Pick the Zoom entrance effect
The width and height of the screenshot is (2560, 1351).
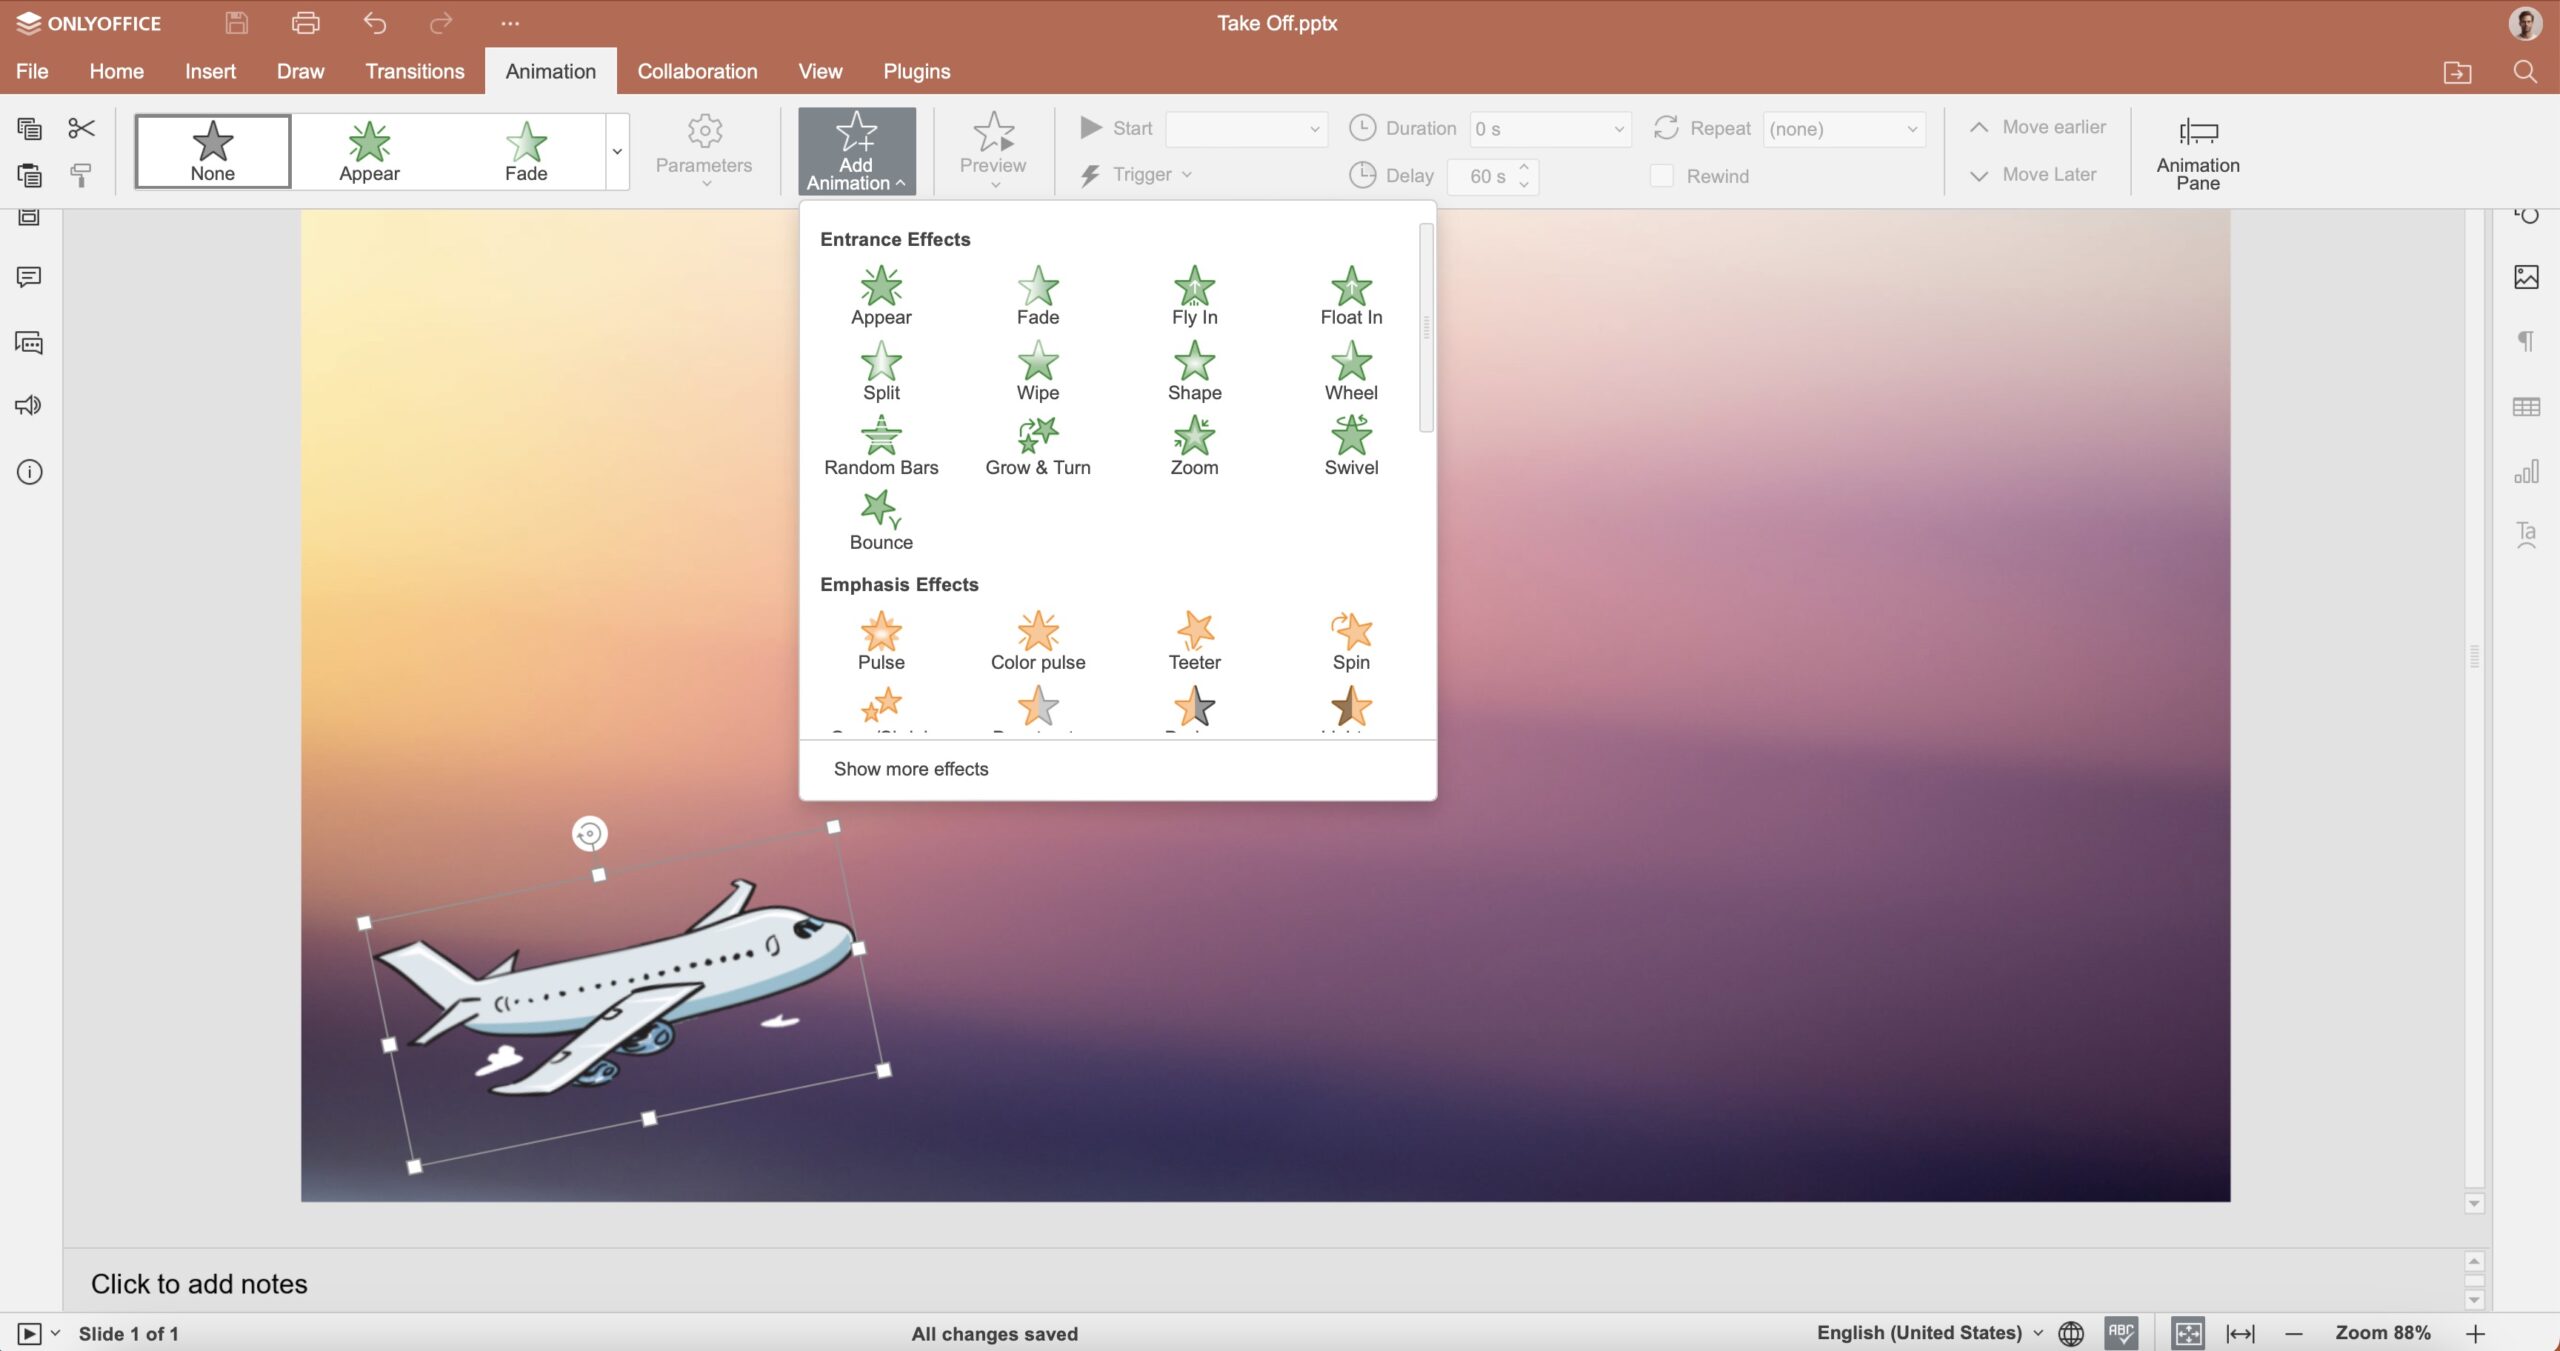(x=1194, y=446)
